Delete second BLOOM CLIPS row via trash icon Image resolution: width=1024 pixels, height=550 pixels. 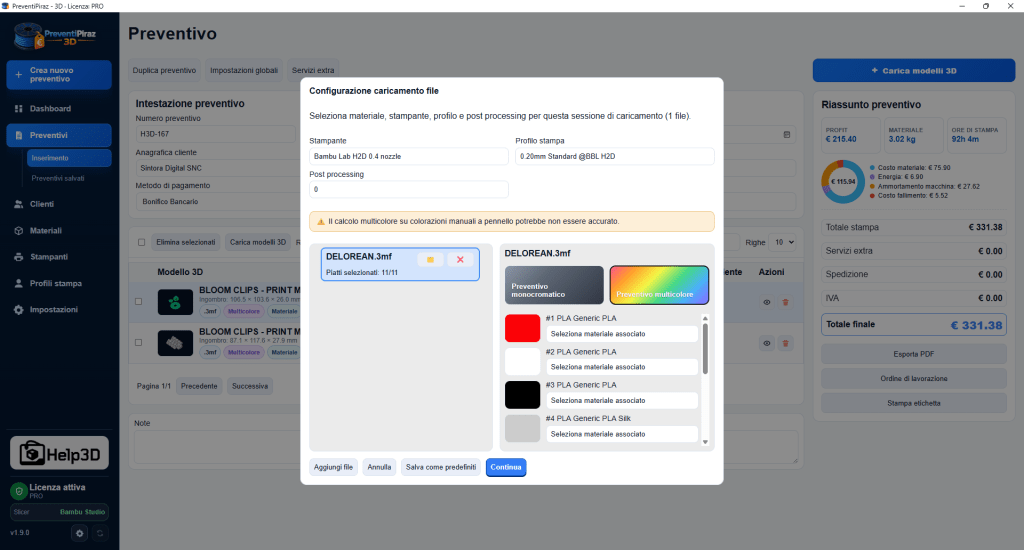(786, 343)
